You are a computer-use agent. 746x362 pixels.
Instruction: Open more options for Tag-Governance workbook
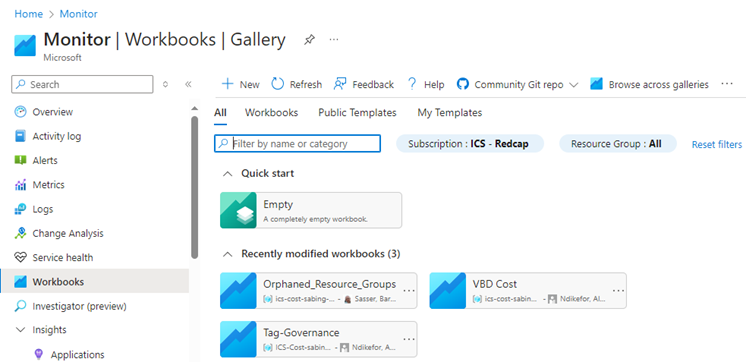(x=409, y=339)
